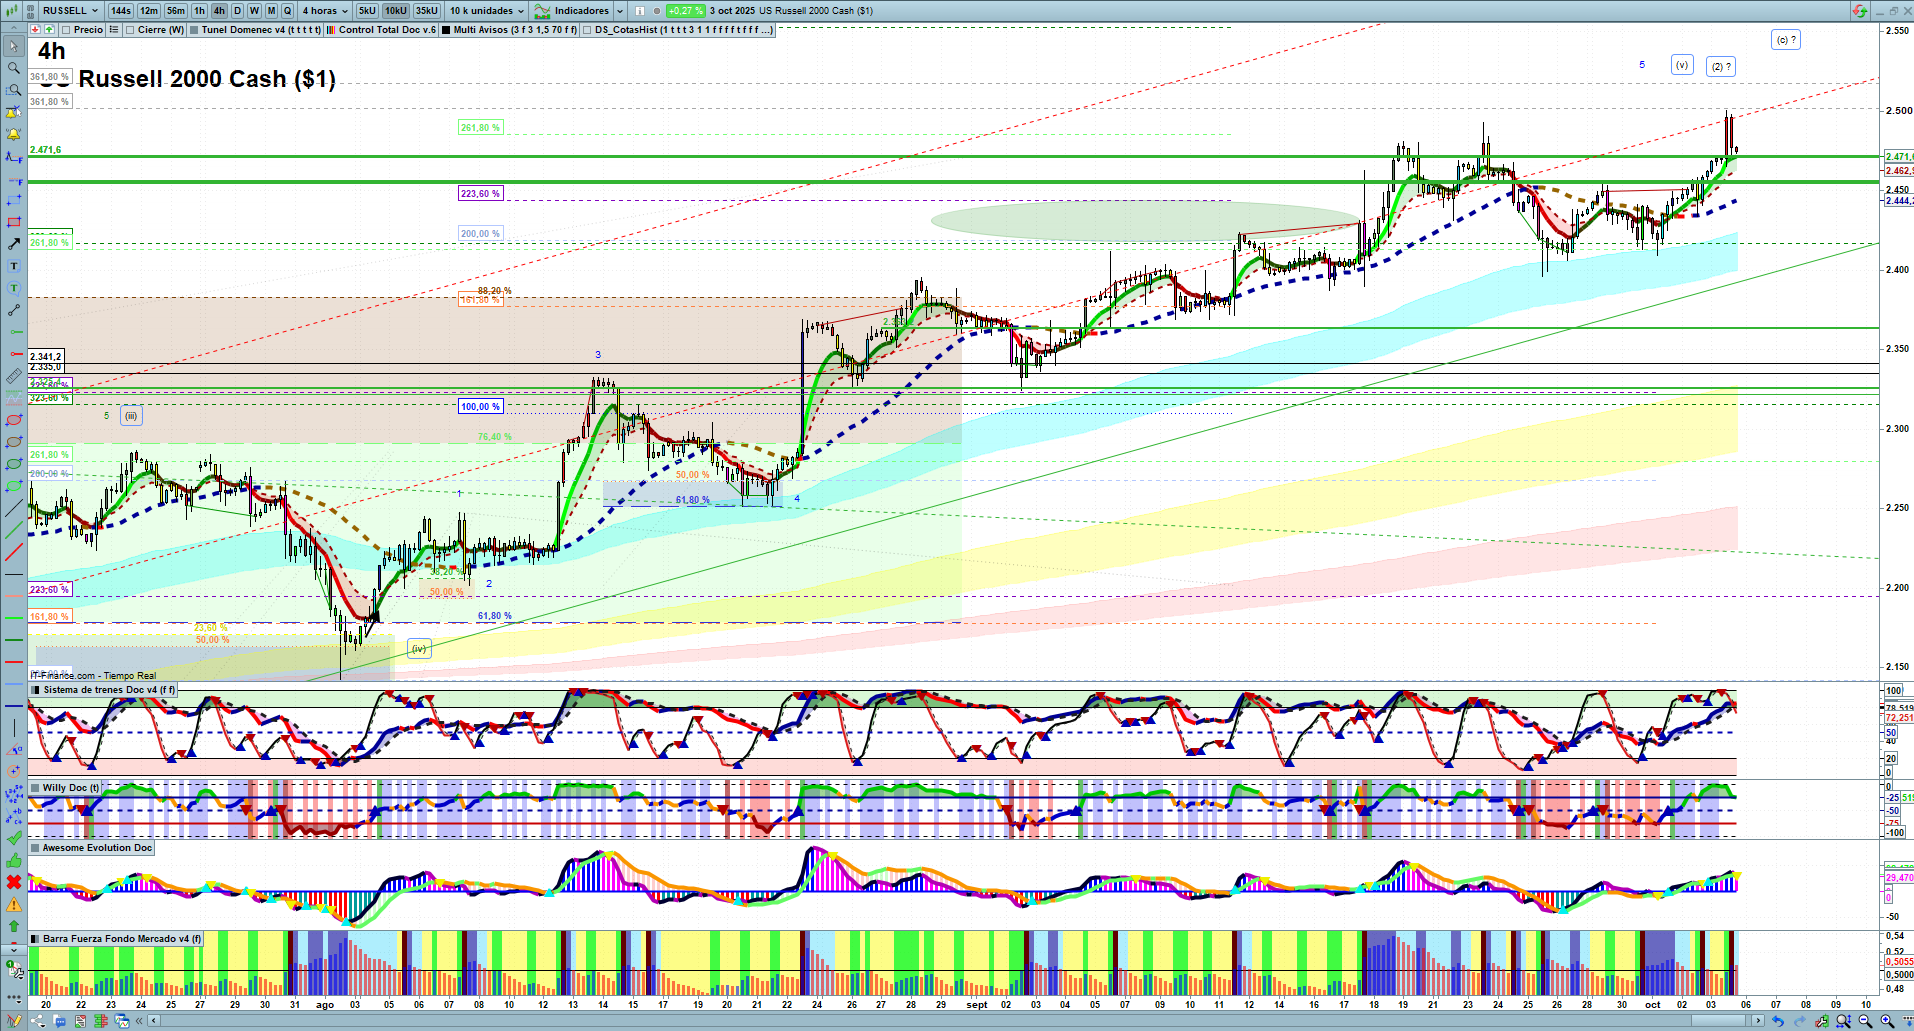Select the ruler measuring tool
This screenshot has height=1031, width=1914.
pyautogui.click(x=14, y=376)
